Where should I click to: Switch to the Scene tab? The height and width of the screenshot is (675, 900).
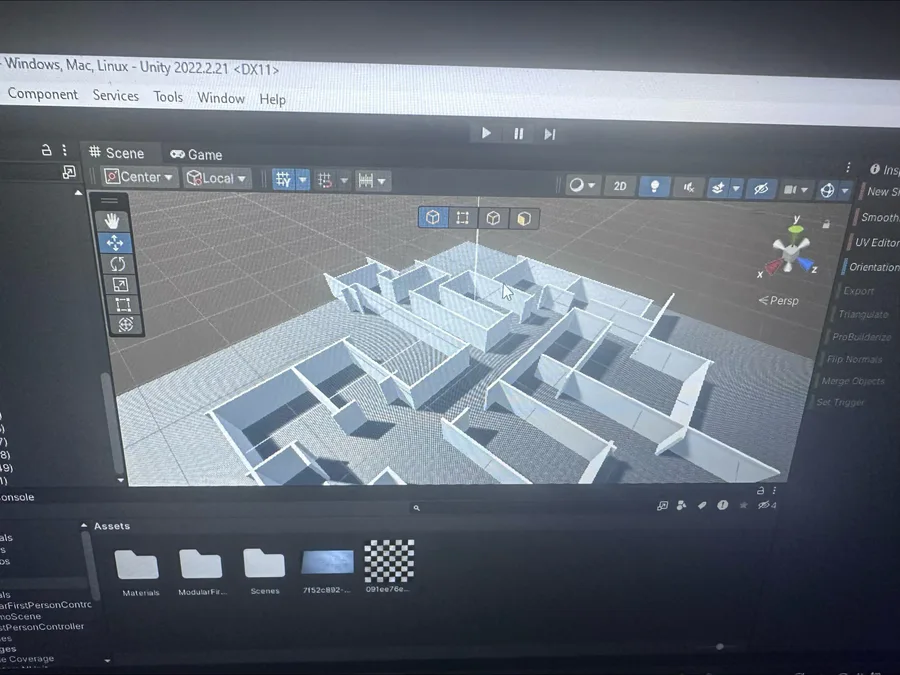point(117,153)
